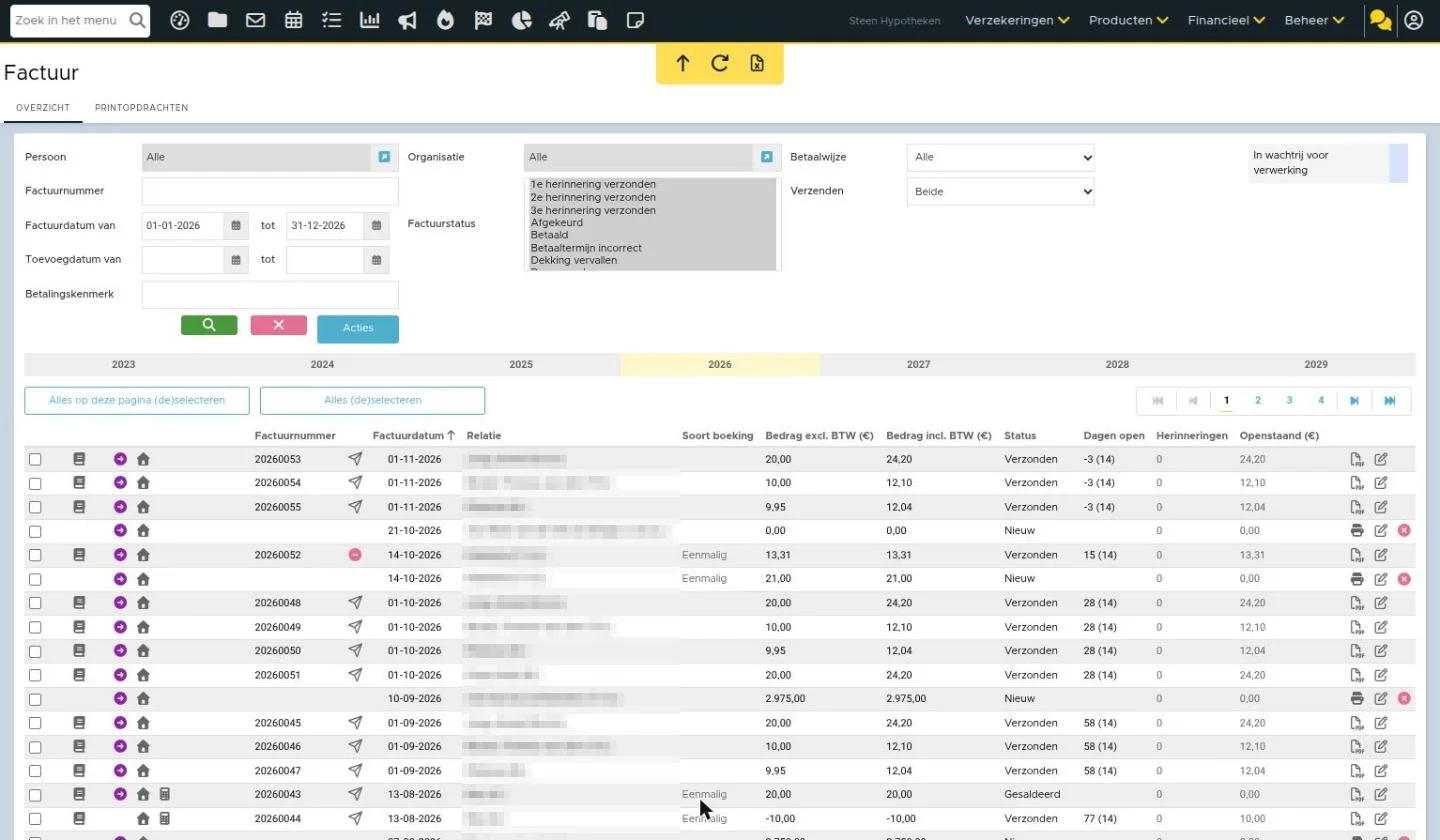1440x840 pixels.
Task: Check the box for invoice 20260048
Action: click(x=35, y=604)
